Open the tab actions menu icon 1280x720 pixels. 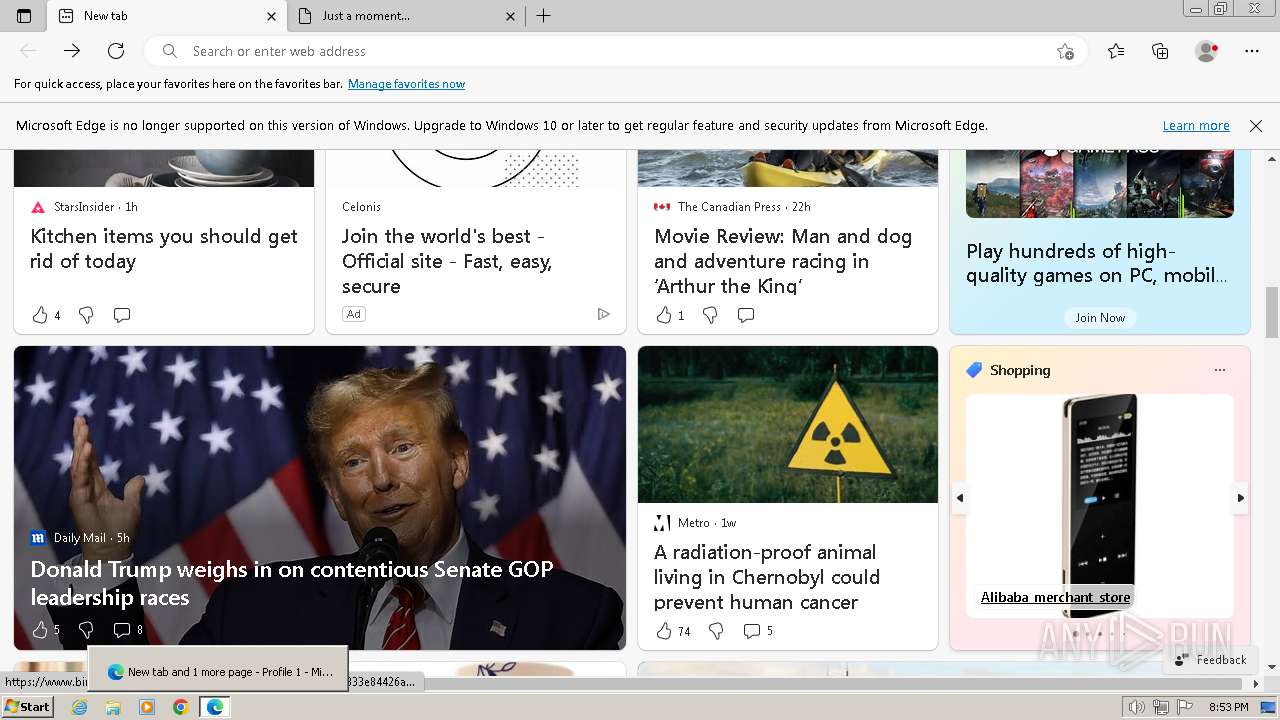pos(24,16)
